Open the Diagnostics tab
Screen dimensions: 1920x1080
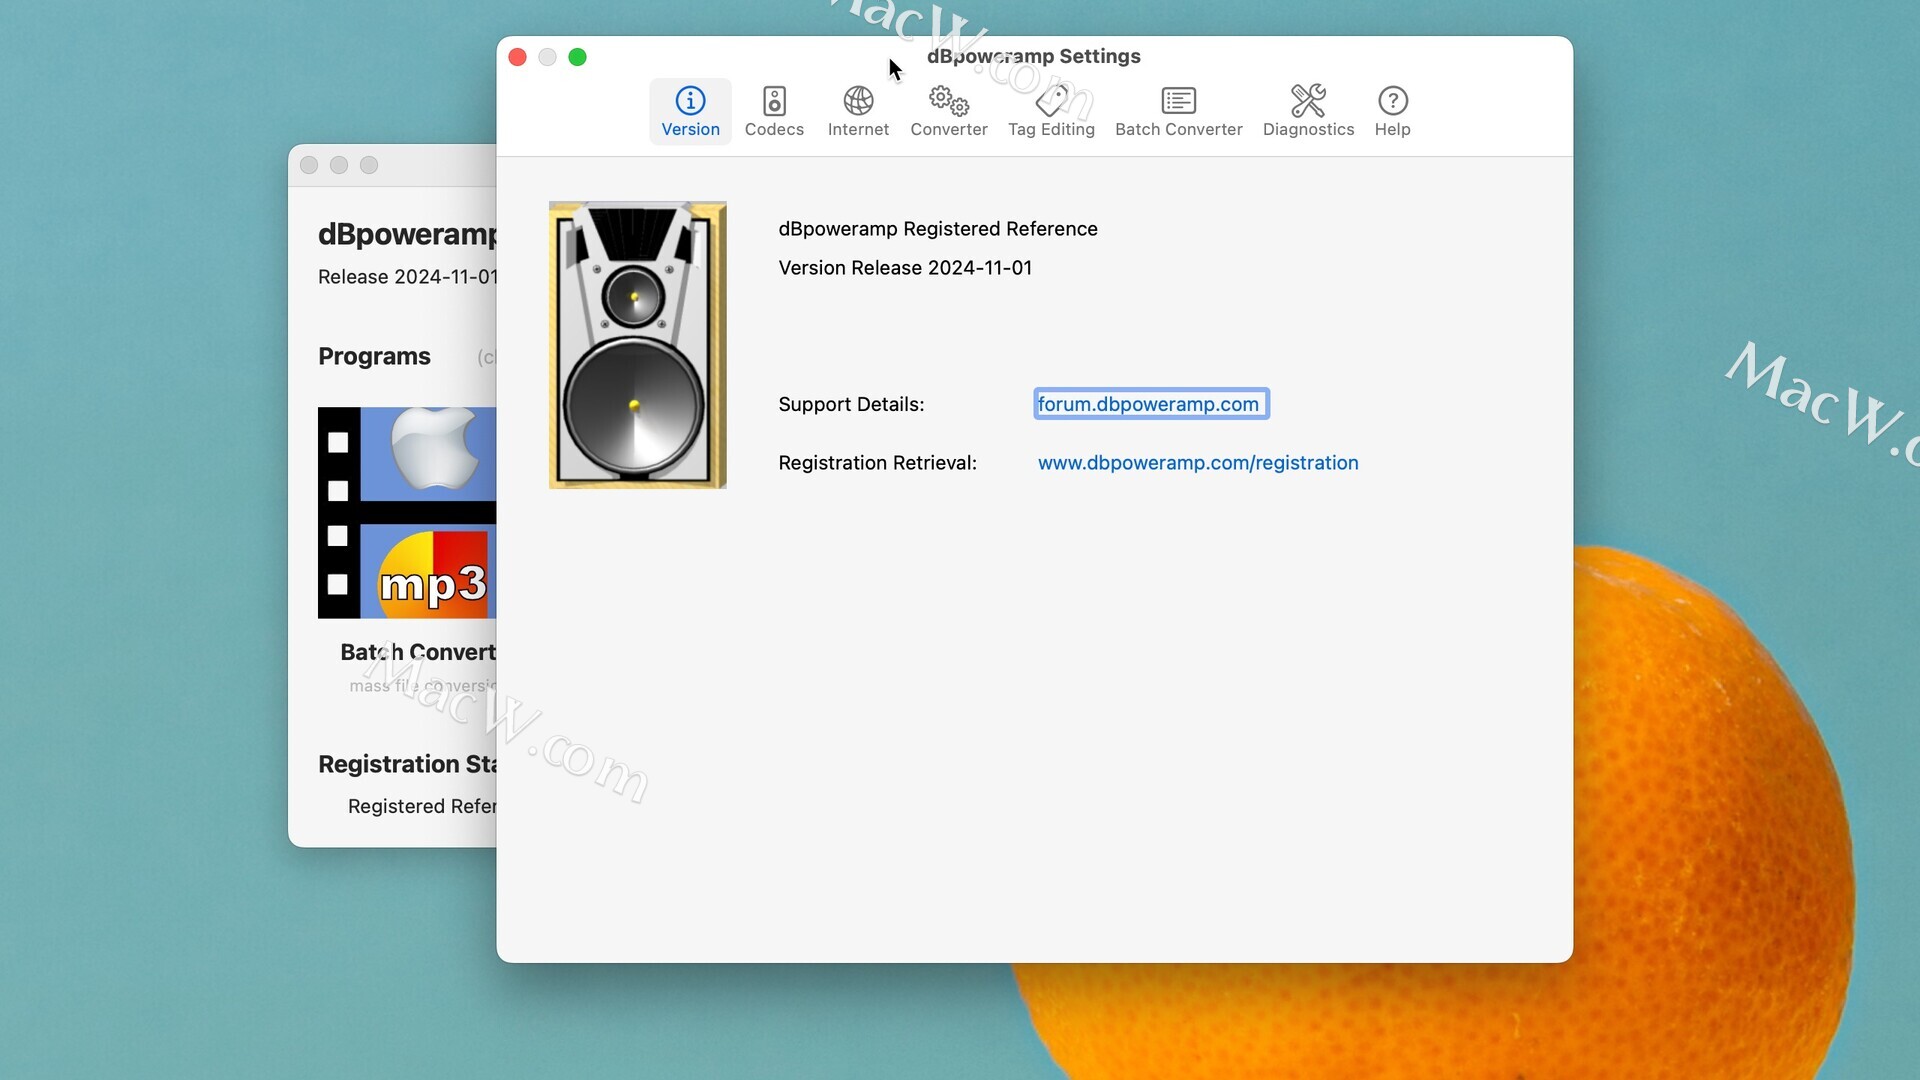[1308, 112]
